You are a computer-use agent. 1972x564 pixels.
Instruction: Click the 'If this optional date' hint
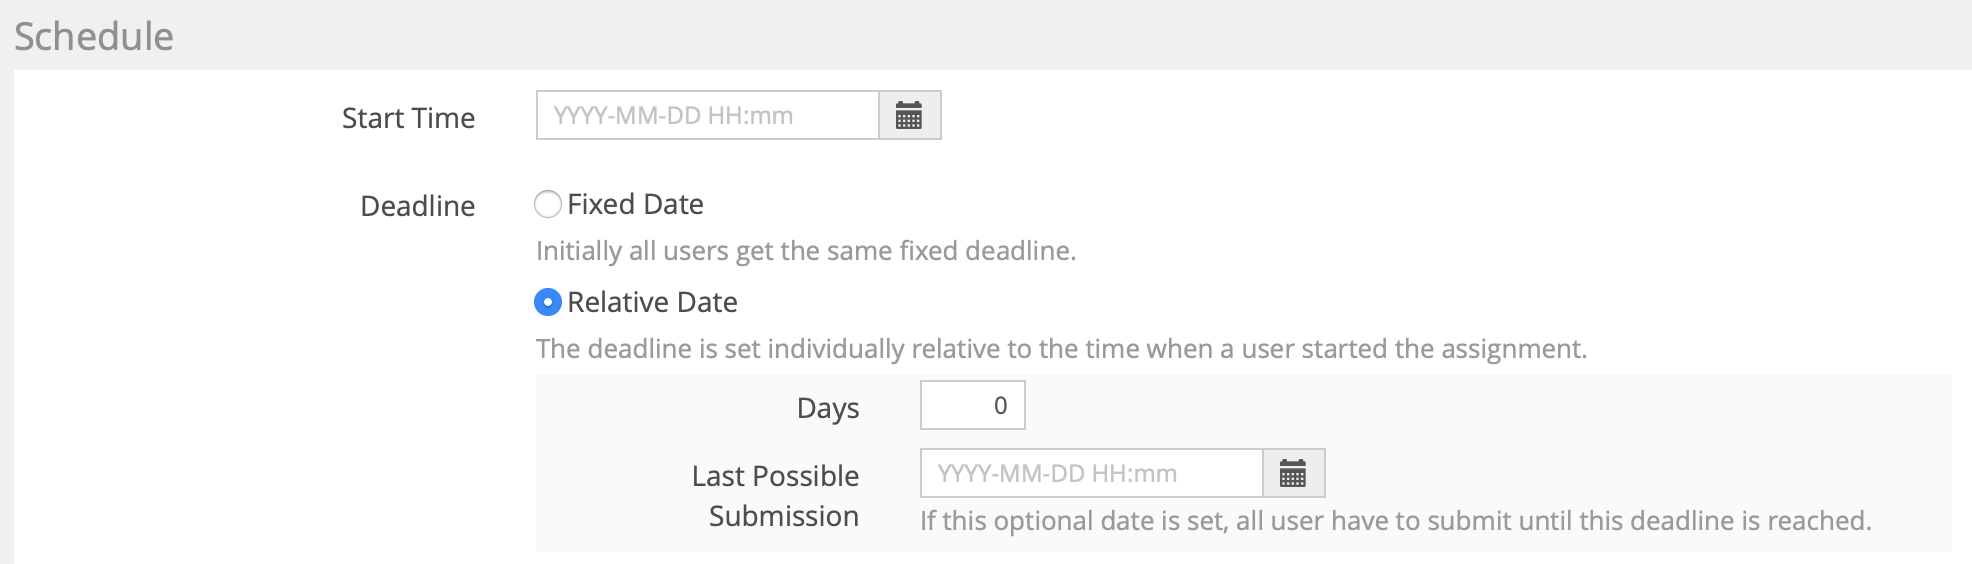tap(1395, 521)
